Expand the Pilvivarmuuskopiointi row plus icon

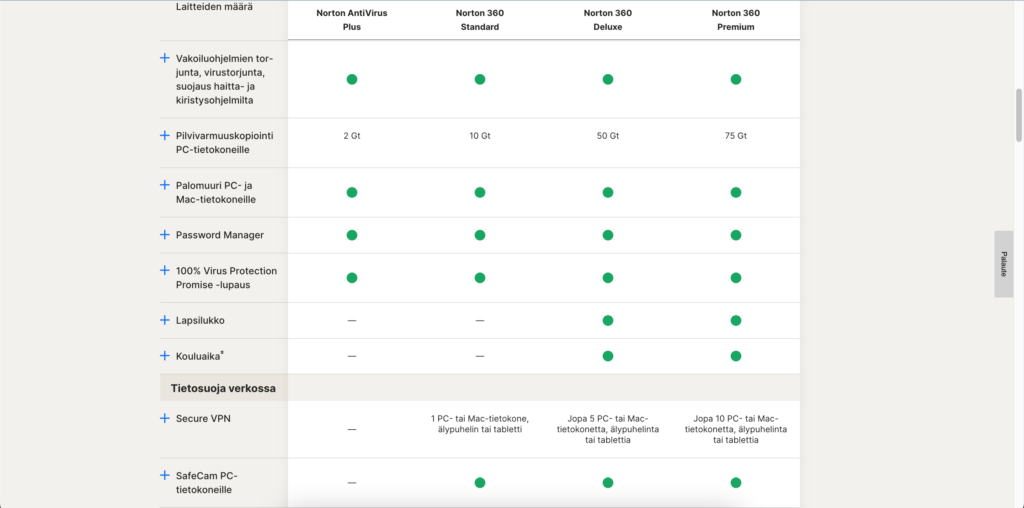[165, 135]
